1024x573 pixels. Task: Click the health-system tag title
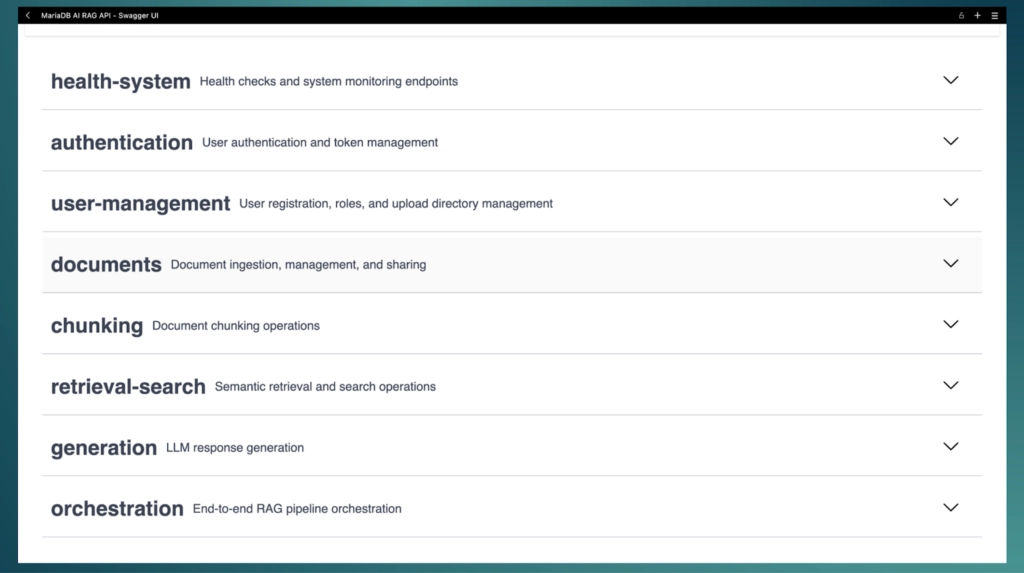(x=120, y=82)
